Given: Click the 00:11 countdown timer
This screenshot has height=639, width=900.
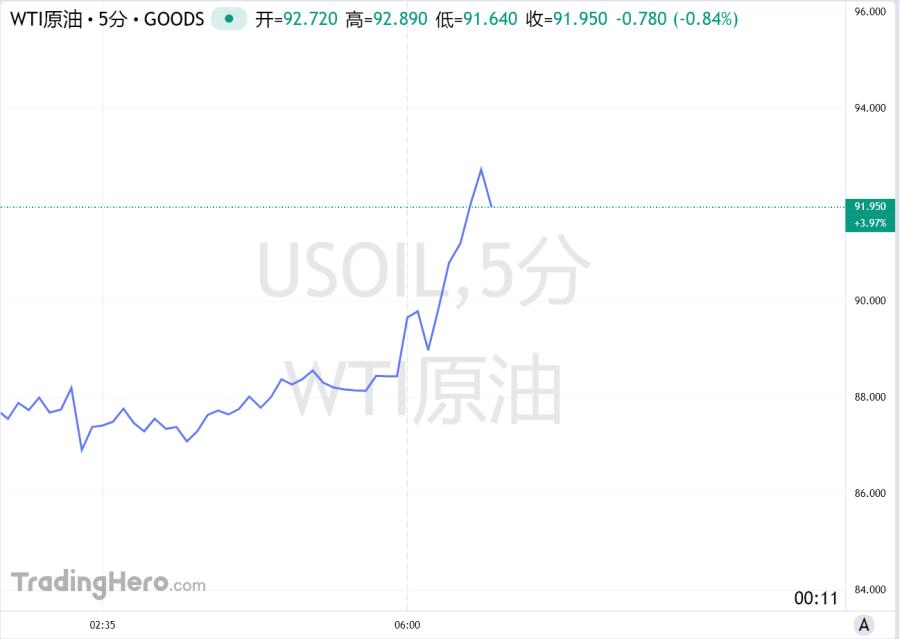Looking at the screenshot, I should (815, 598).
